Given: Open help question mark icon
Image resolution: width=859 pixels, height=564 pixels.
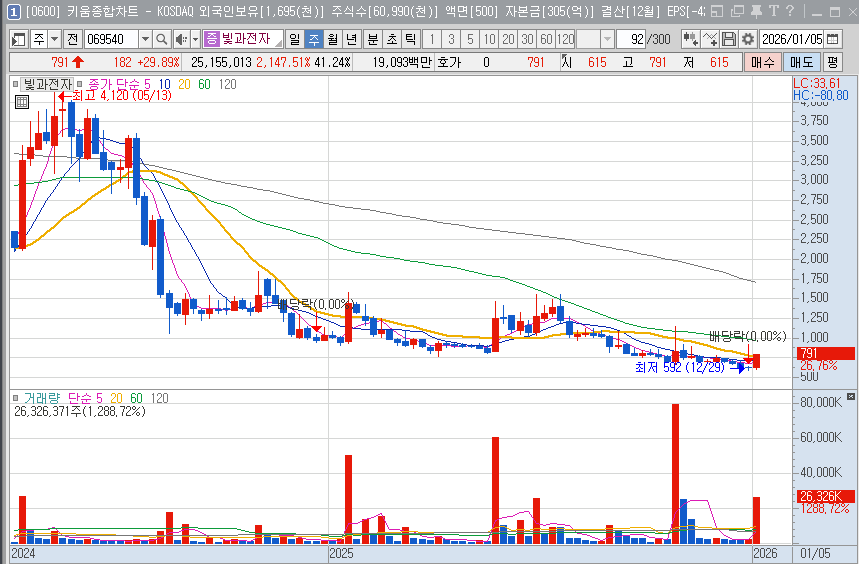Looking at the screenshot, I should point(789,11).
